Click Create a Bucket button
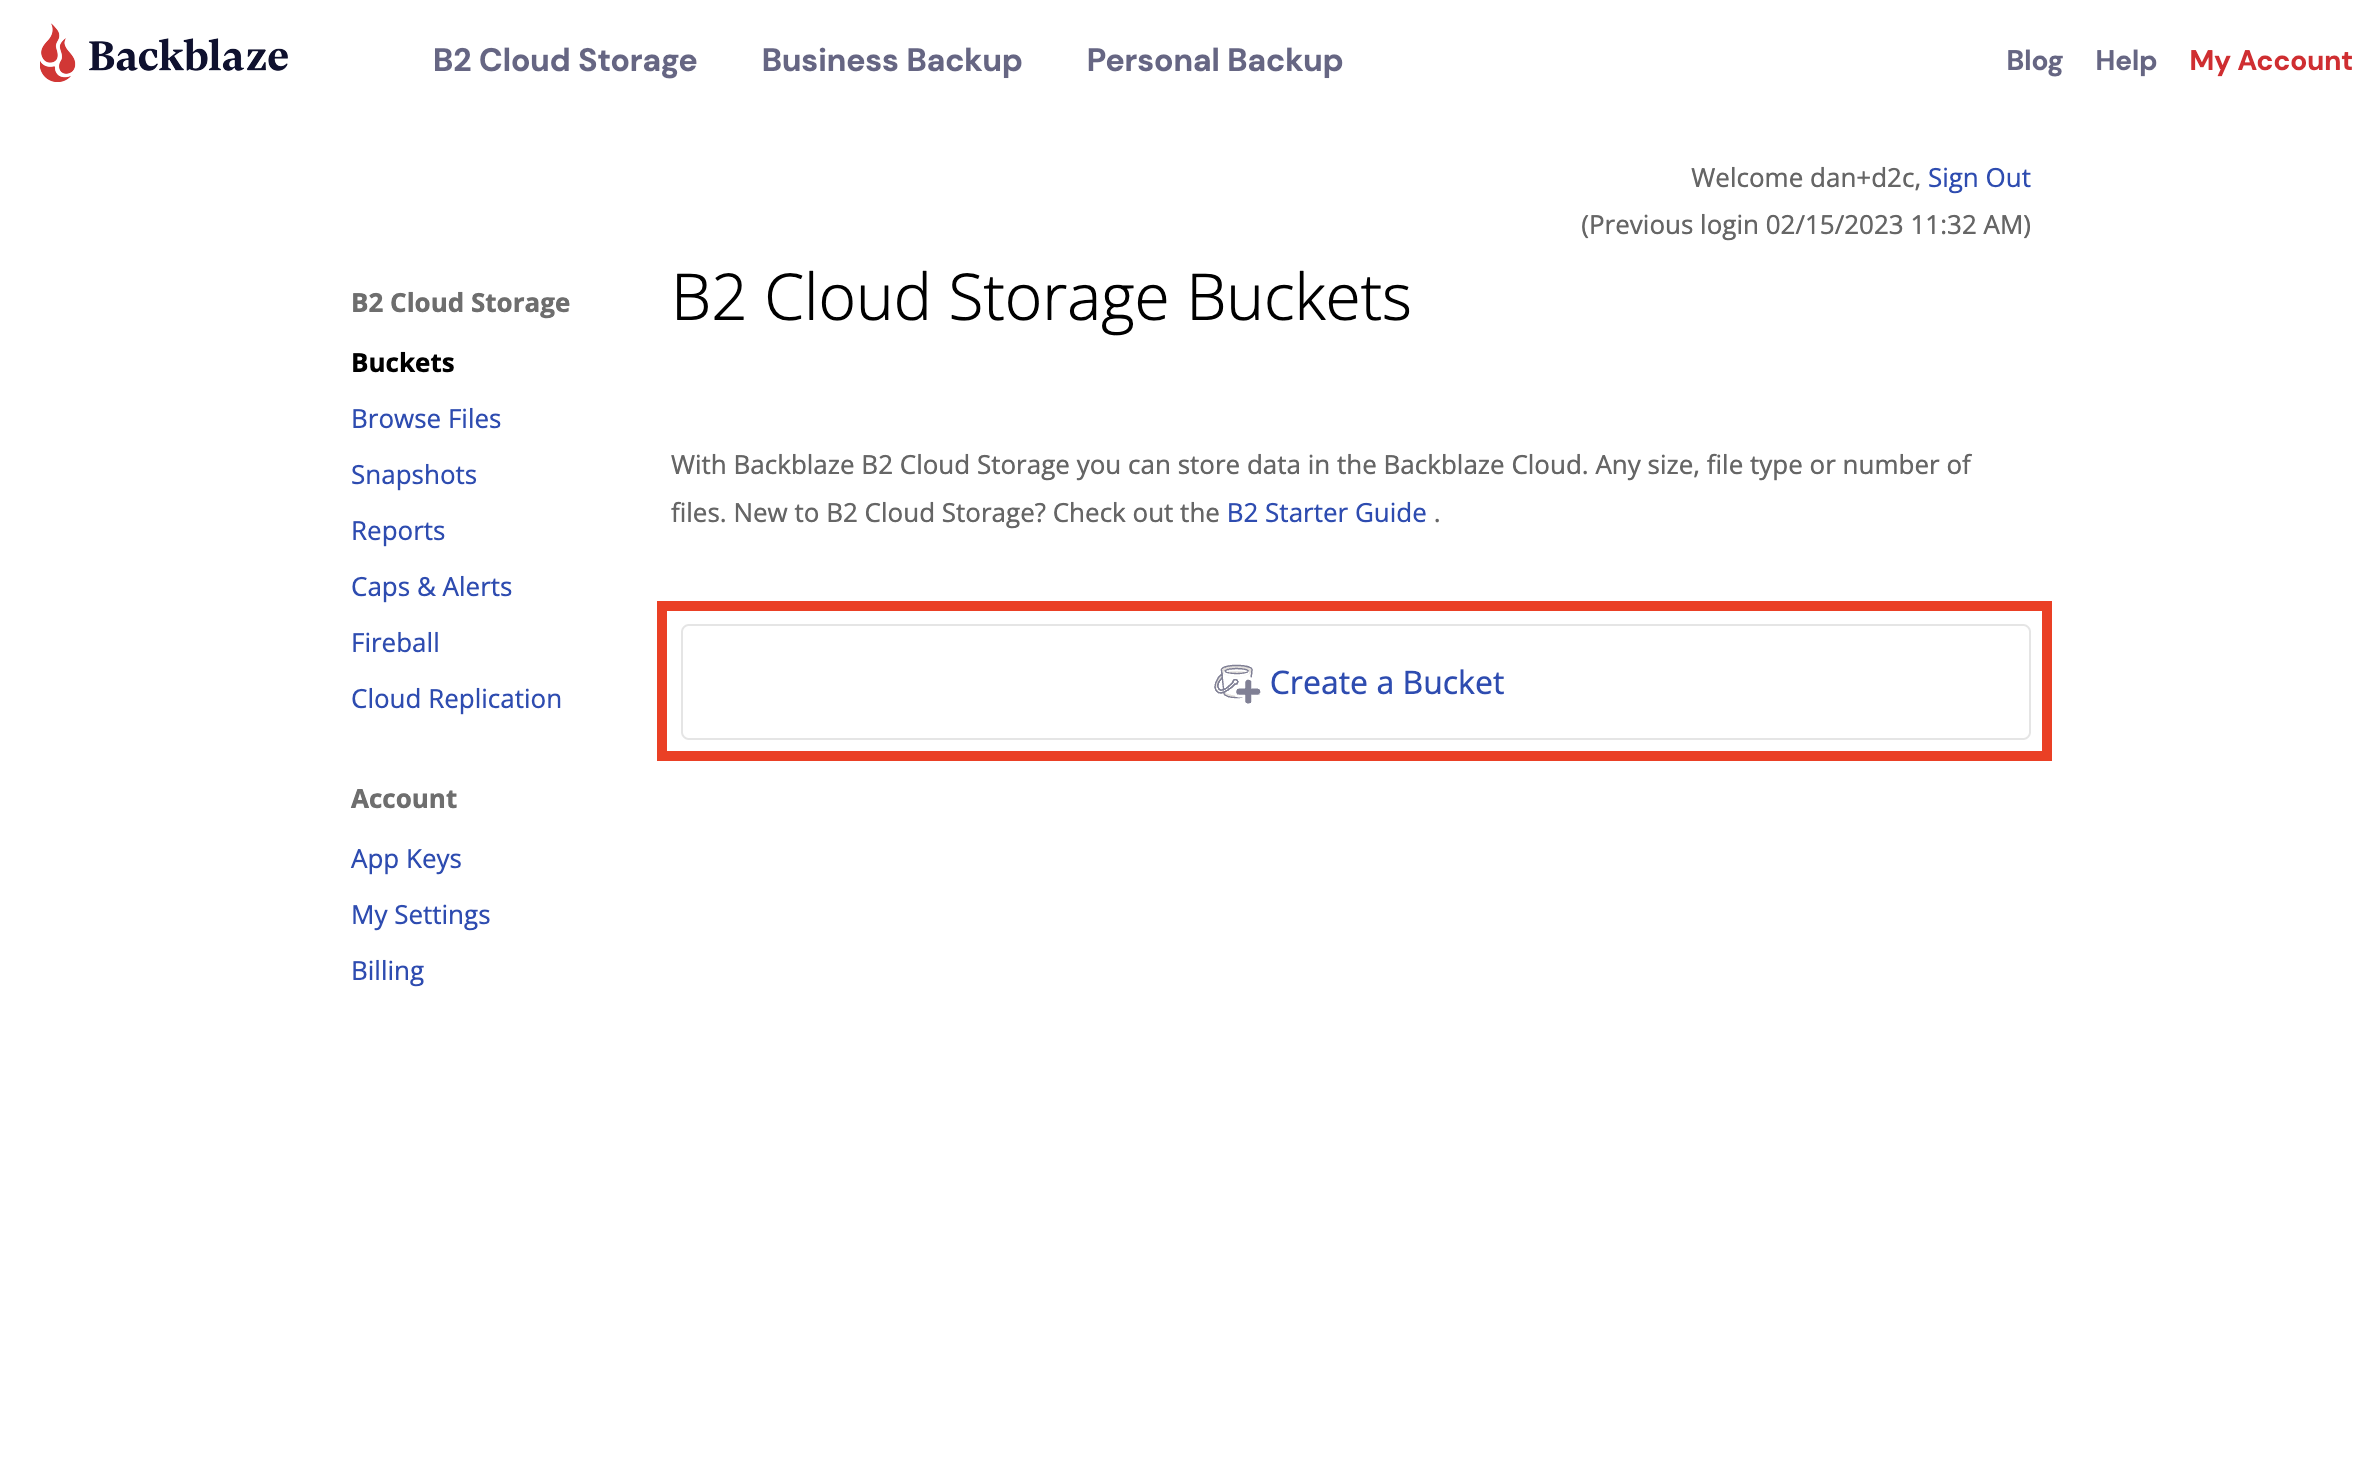 (1355, 682)
